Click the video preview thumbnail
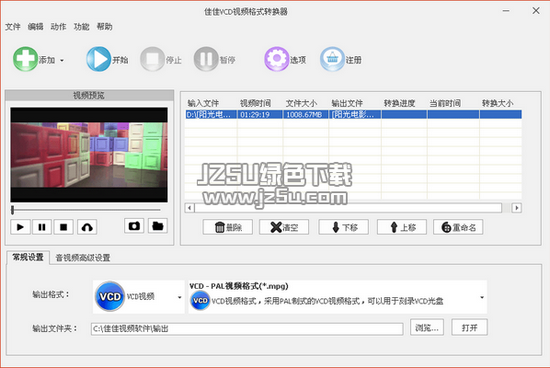 tap(89, 155)
